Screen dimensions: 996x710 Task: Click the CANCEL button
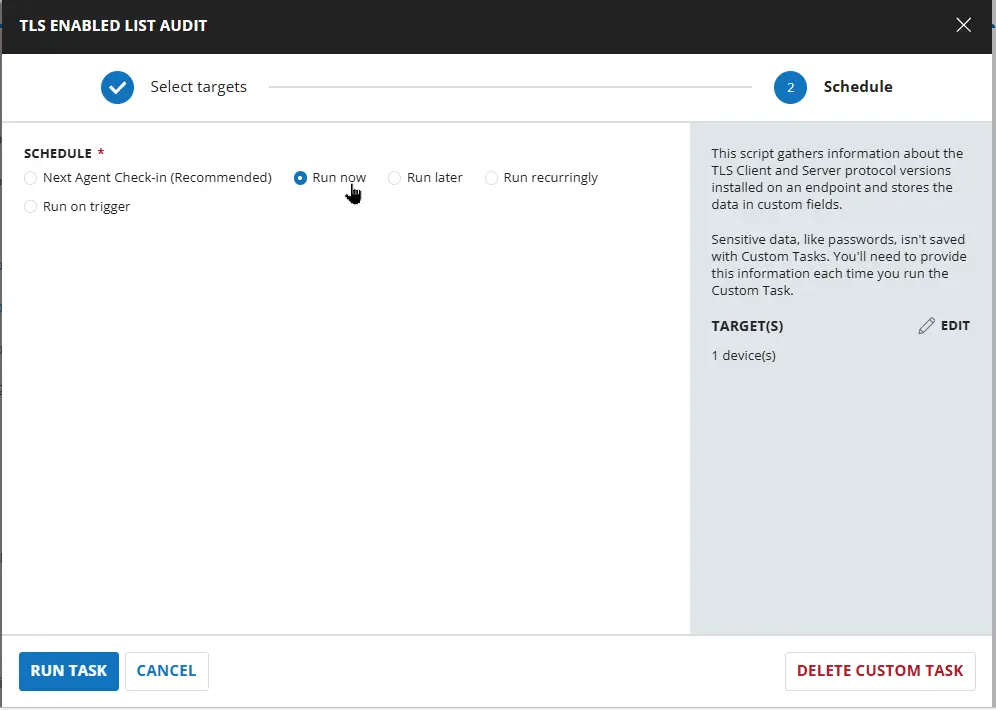[x=166, y=671]
